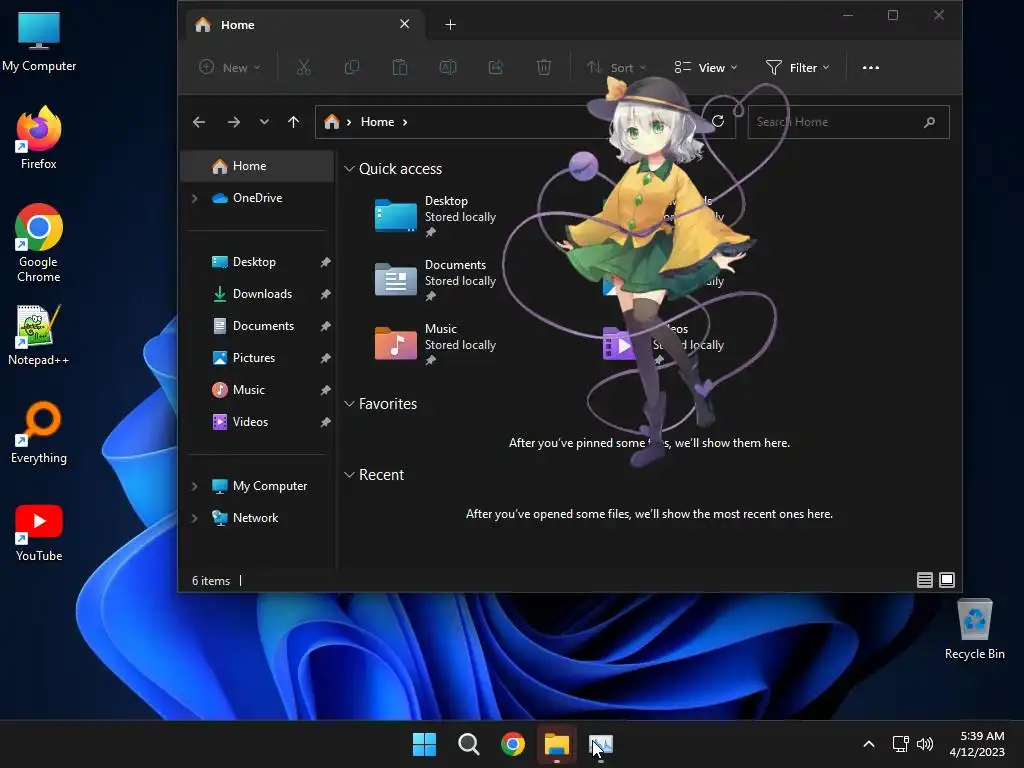Close the Home tab
Image resolution: width=1024 pixels, height=768 pixels.
pos(404,24)
